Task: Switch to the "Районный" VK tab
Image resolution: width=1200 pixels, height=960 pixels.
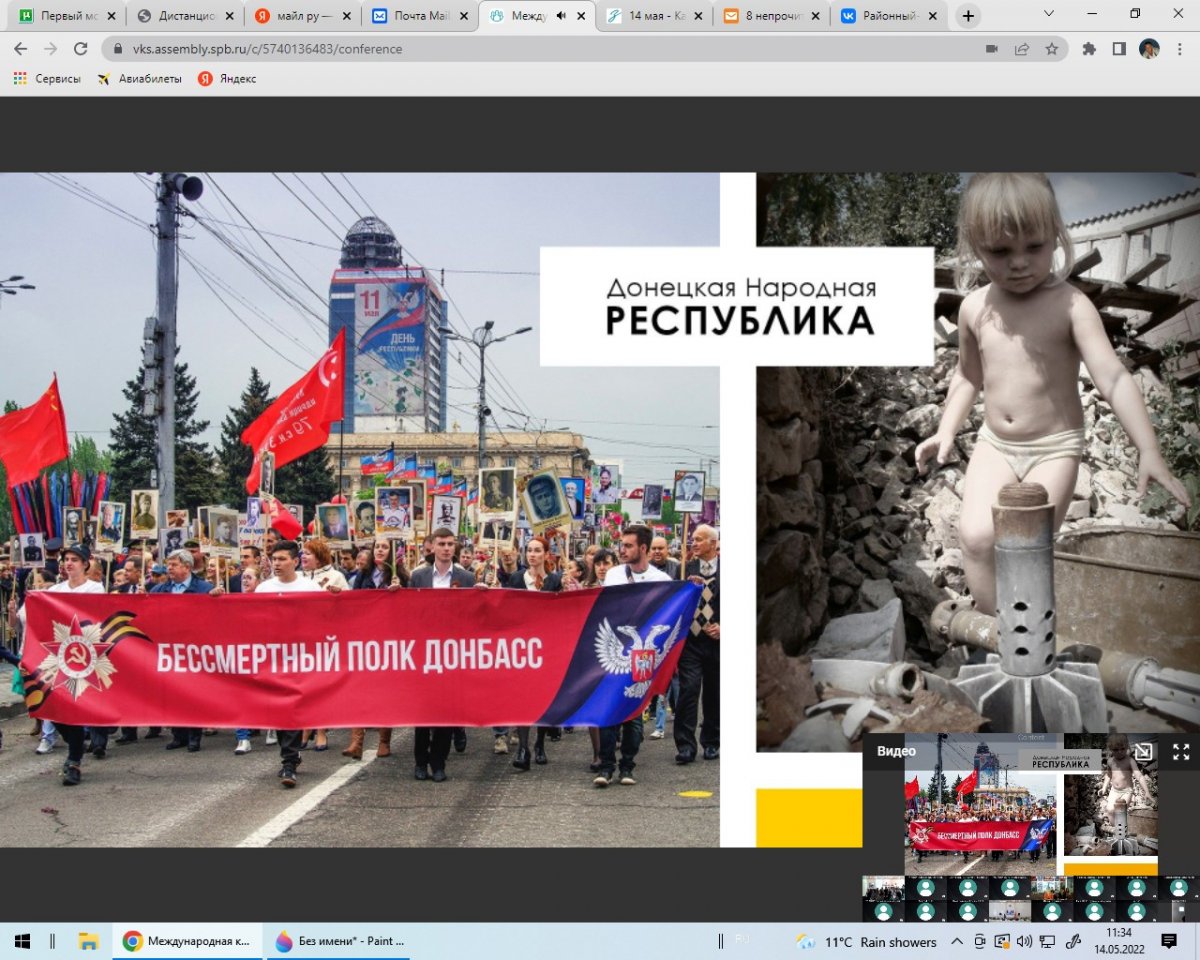Action: pyautogui.click(x=890, y=16)
